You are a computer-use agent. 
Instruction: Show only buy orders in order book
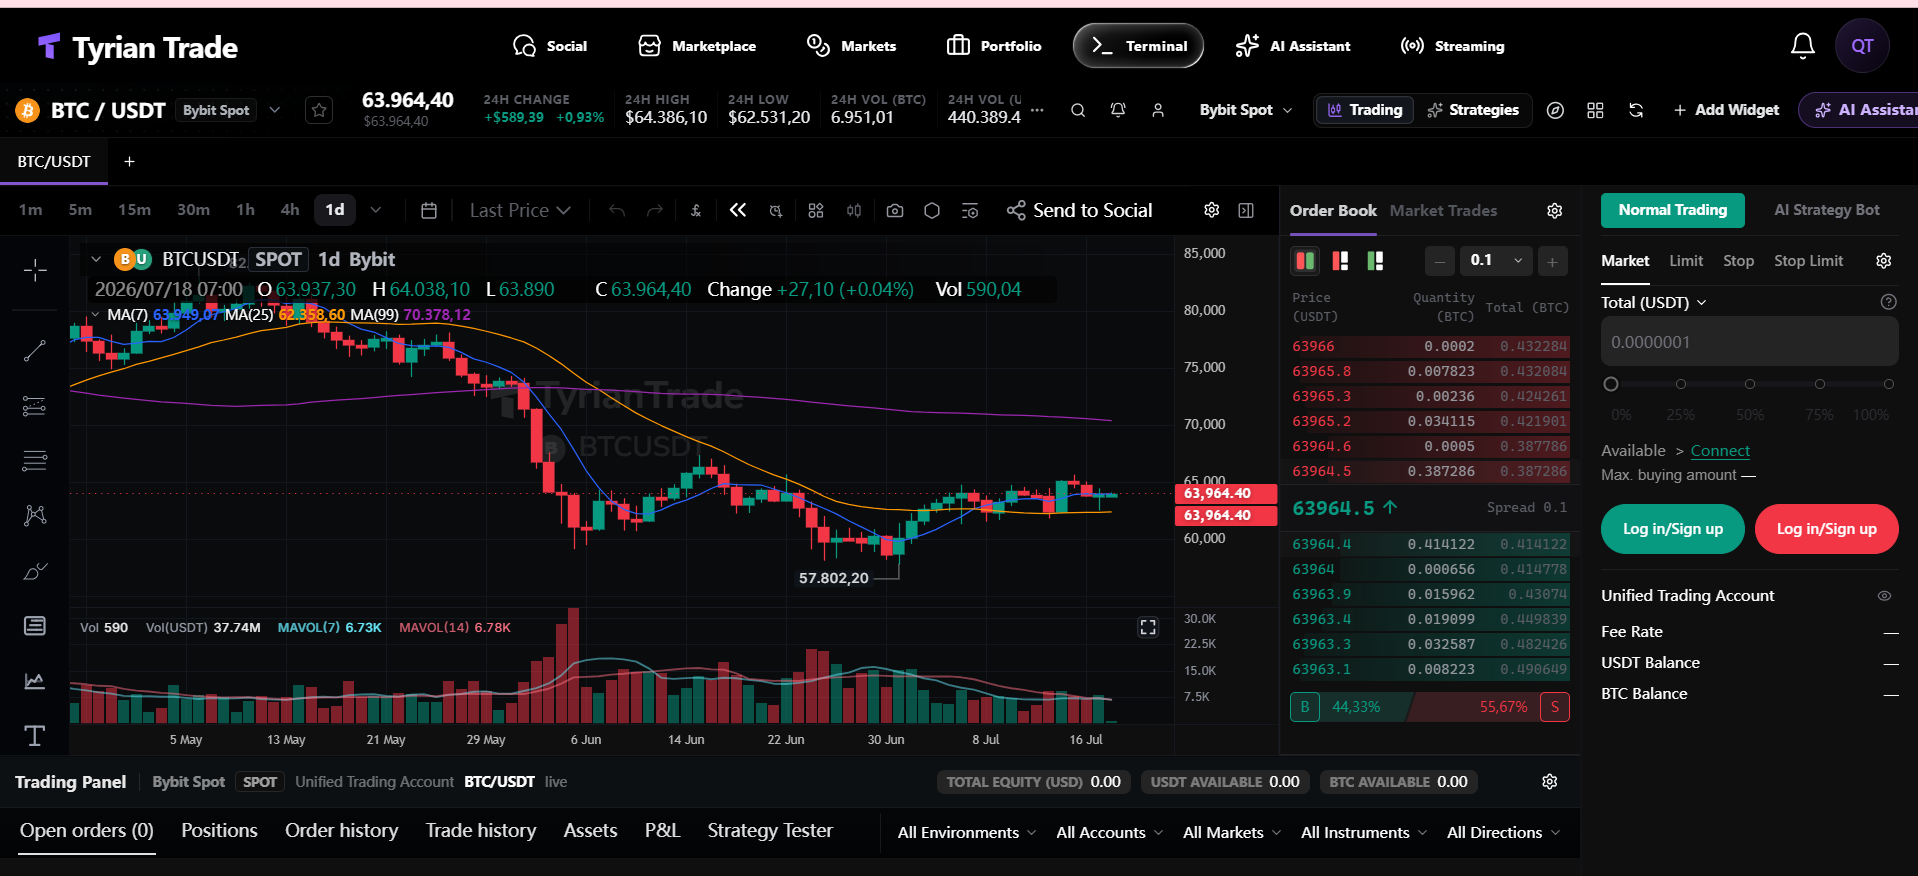point(1375,261)
